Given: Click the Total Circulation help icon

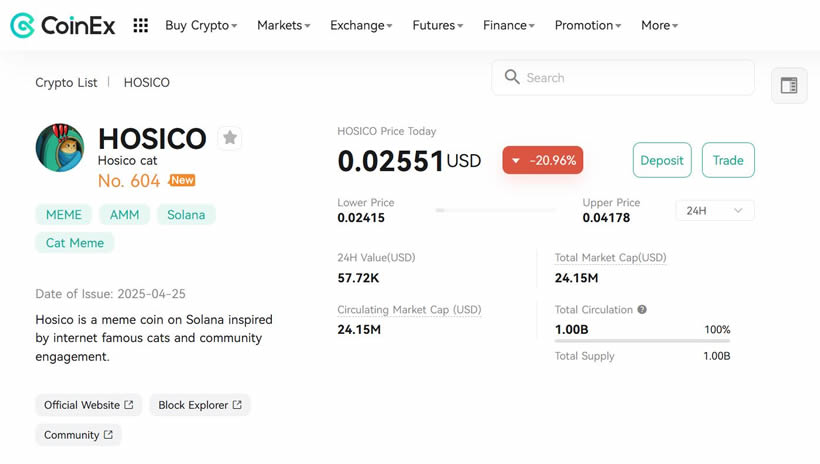Looking at the screenshot, I should (642, 310).
